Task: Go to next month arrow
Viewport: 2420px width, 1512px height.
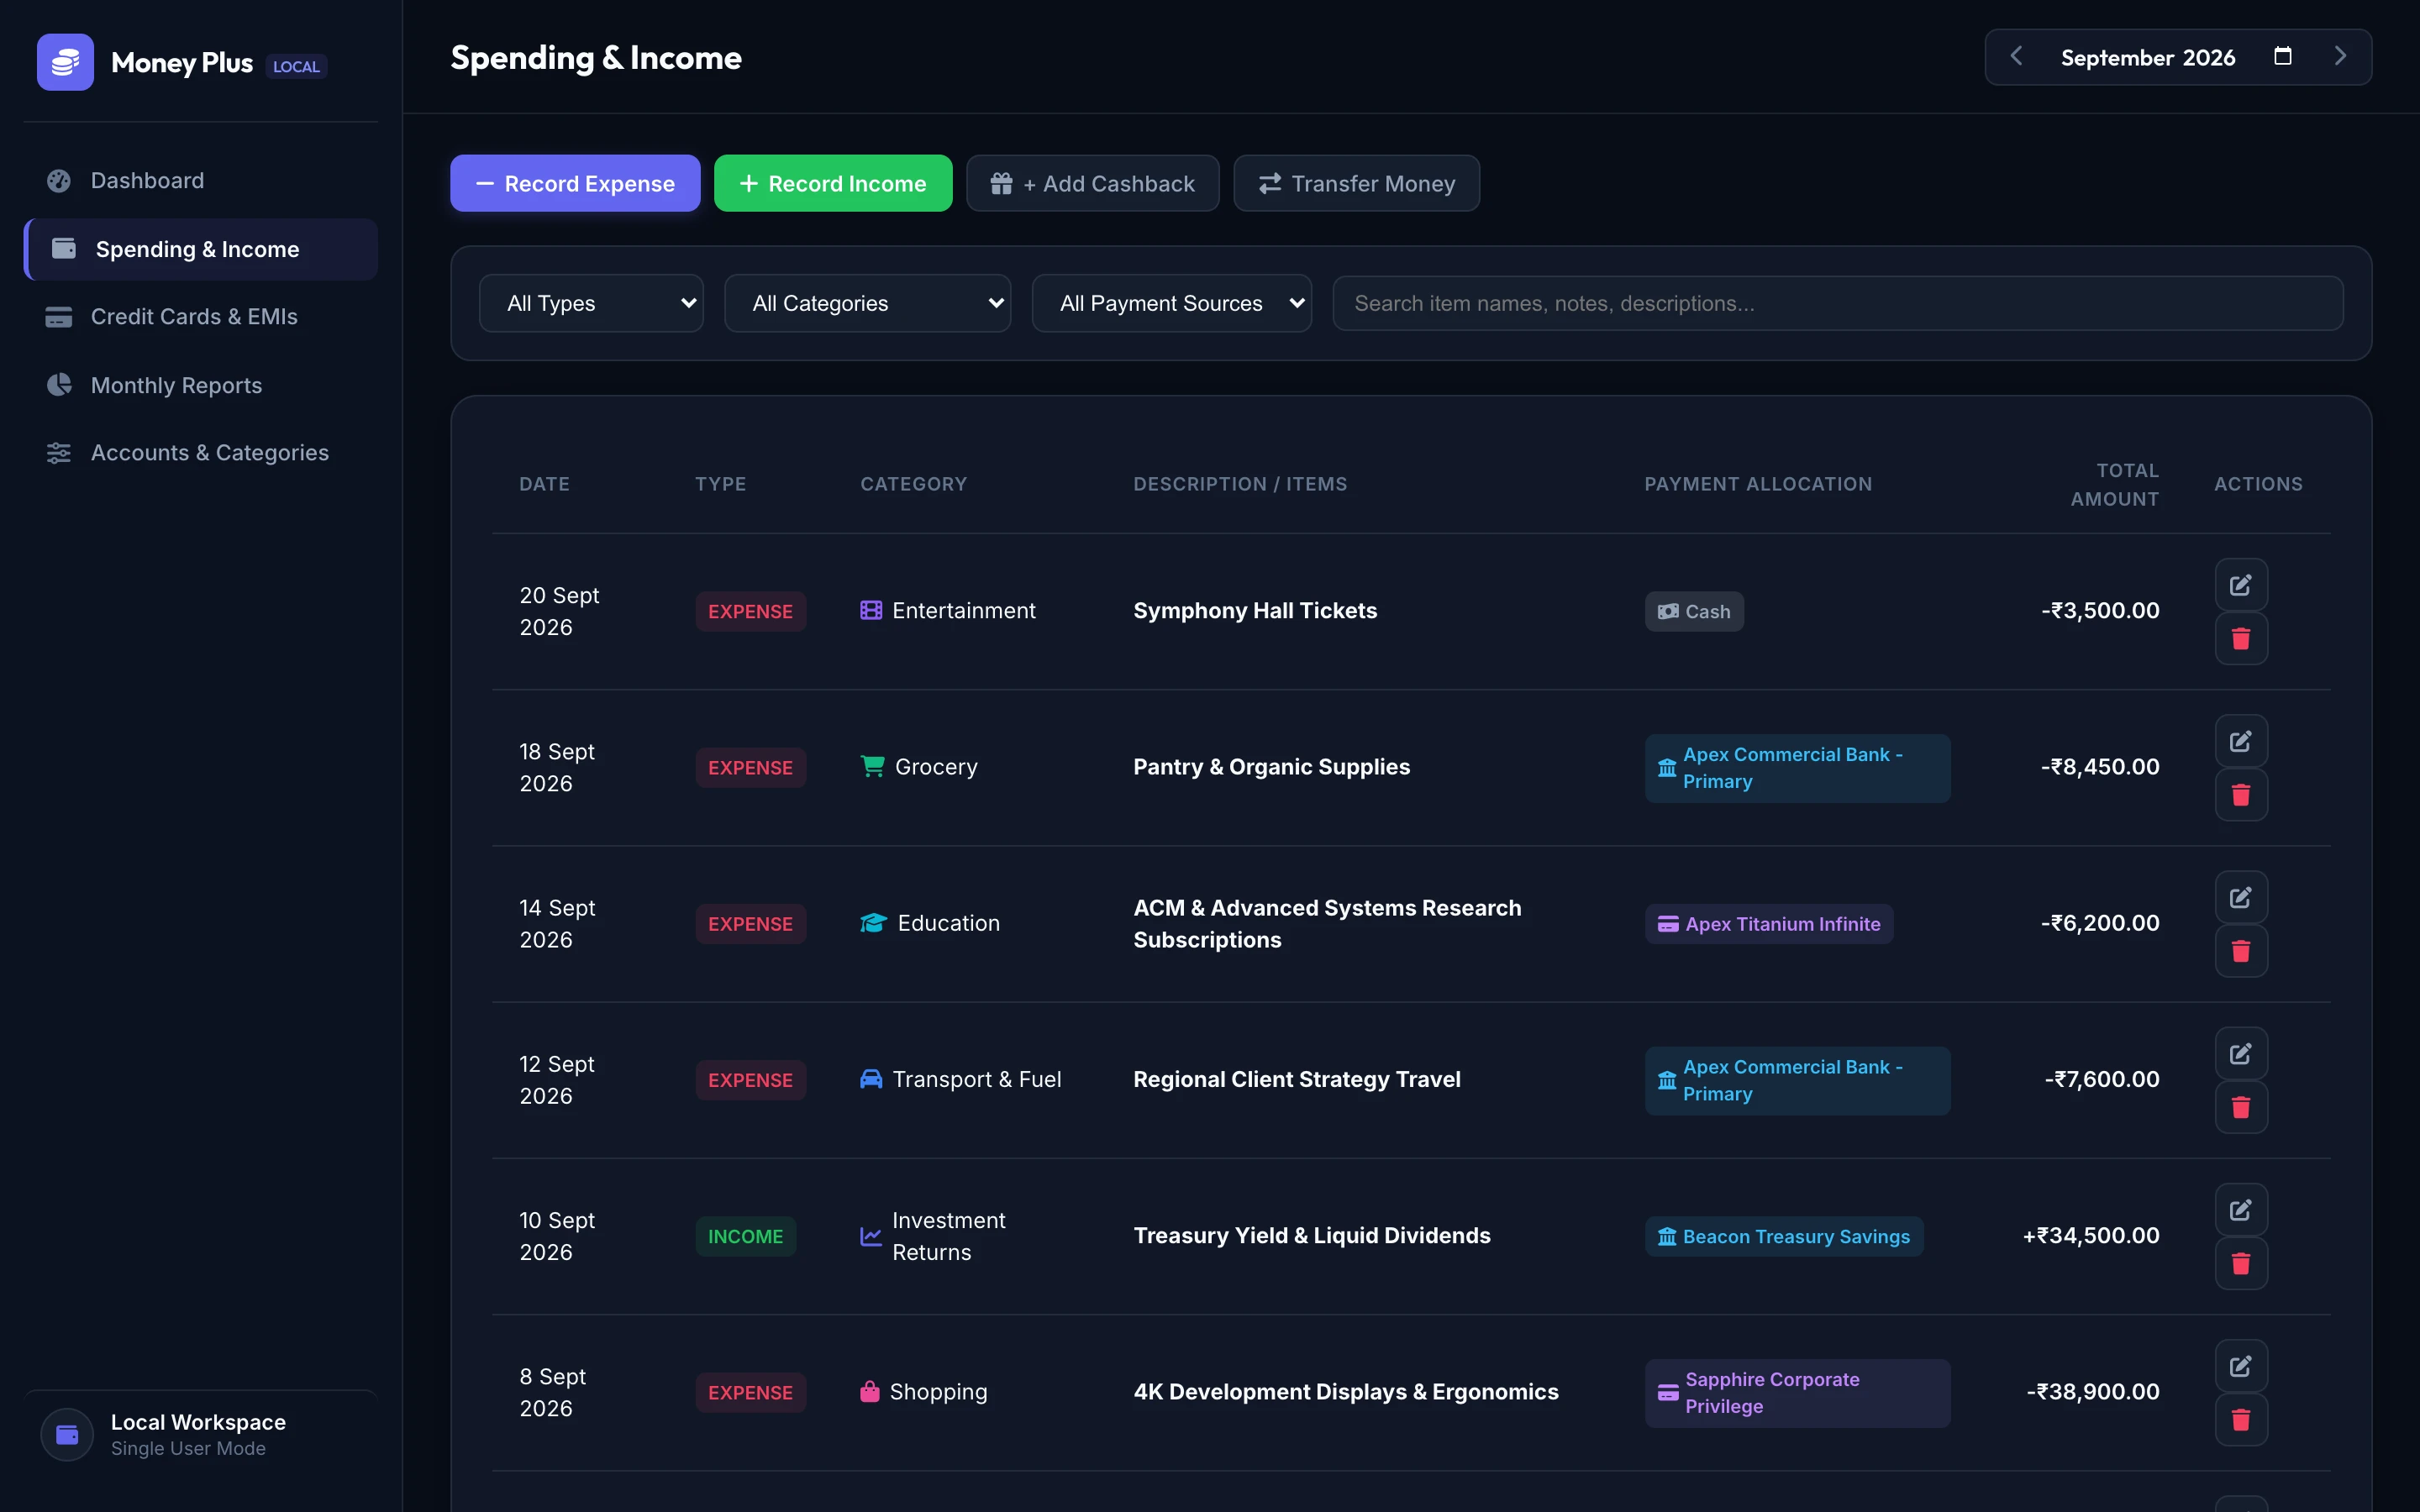Action: [2340, 56]
